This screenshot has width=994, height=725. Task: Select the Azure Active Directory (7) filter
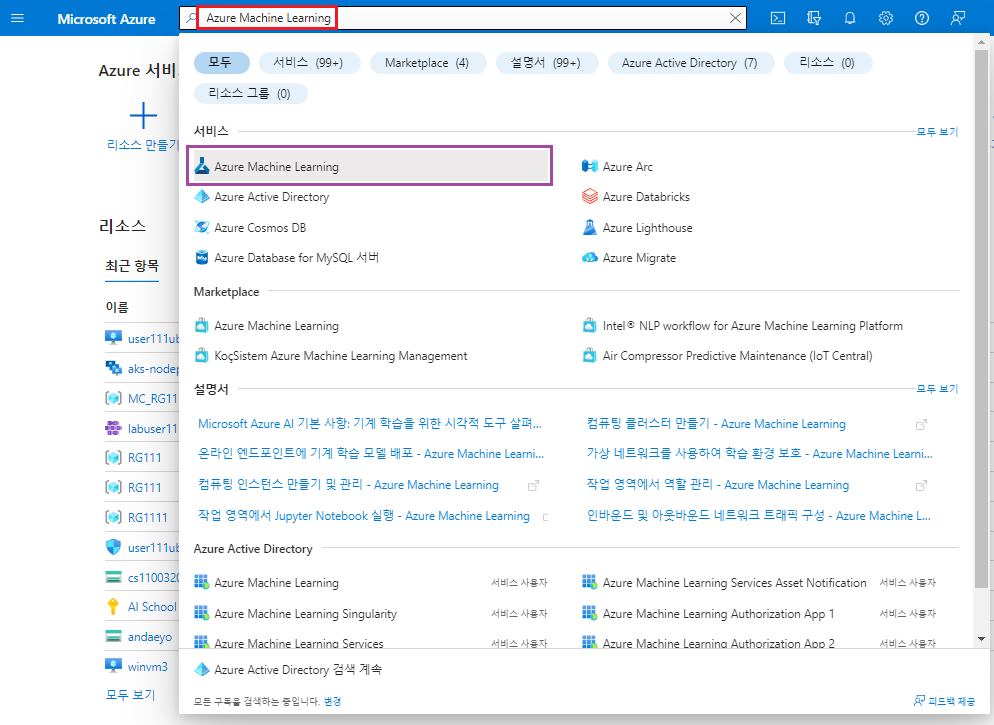pyautogui.click(x=690, y=63)
